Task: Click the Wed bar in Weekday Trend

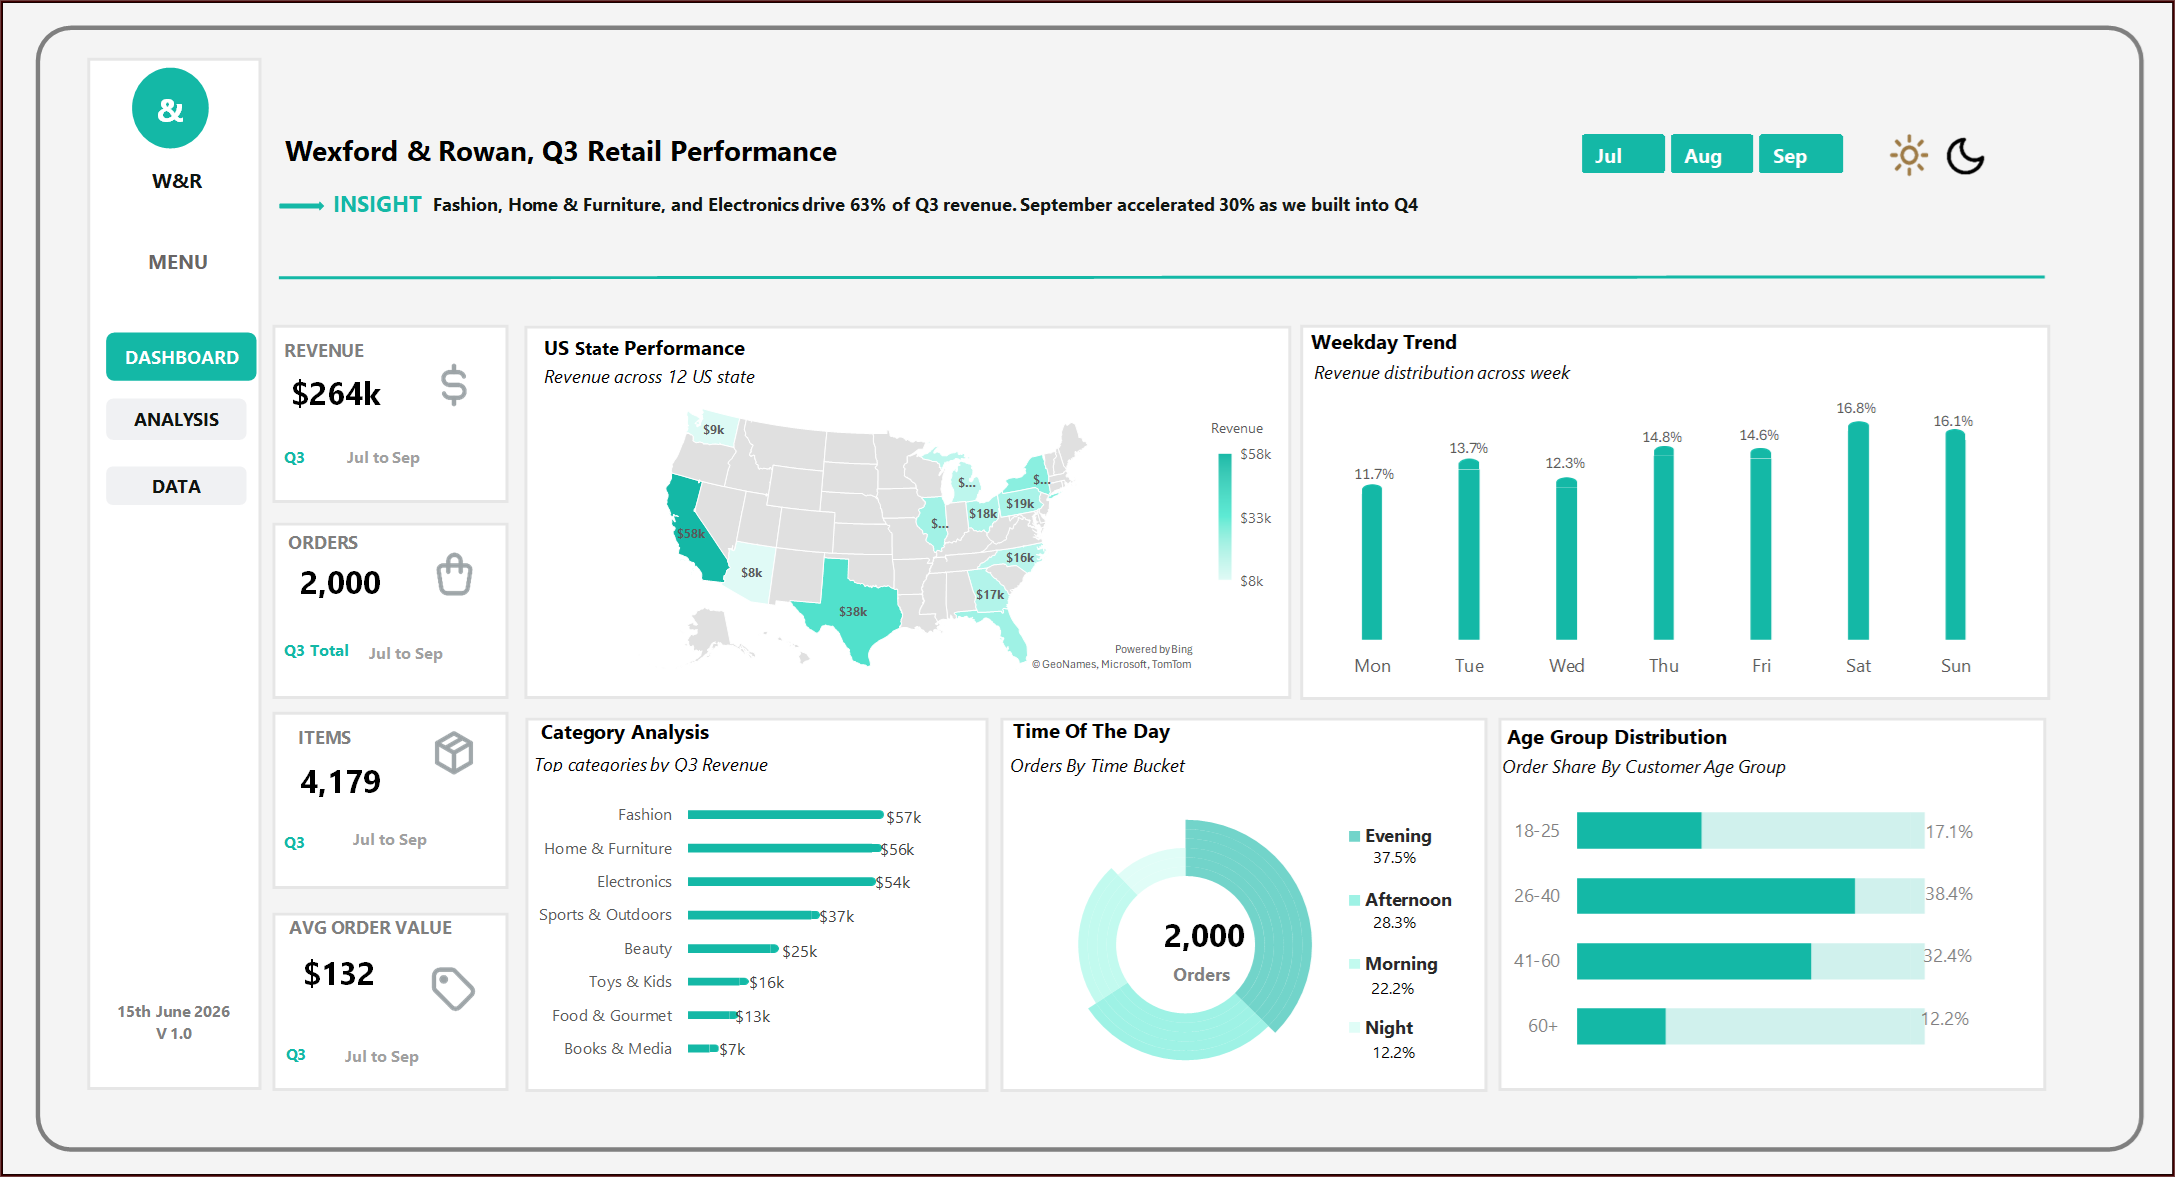Action: [x=1566, y=558]
